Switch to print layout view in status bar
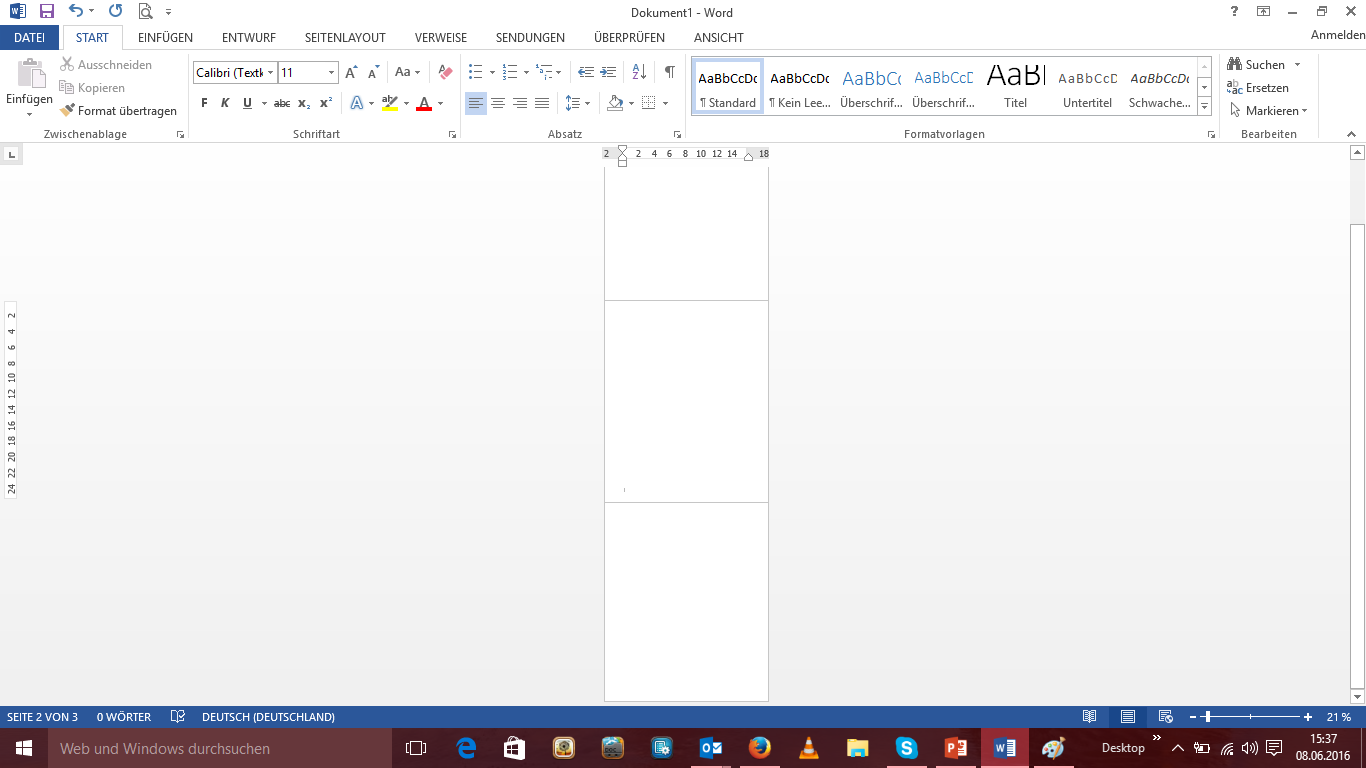Viewport: 1366px width, 768px height. click(x=1128, y=717)
